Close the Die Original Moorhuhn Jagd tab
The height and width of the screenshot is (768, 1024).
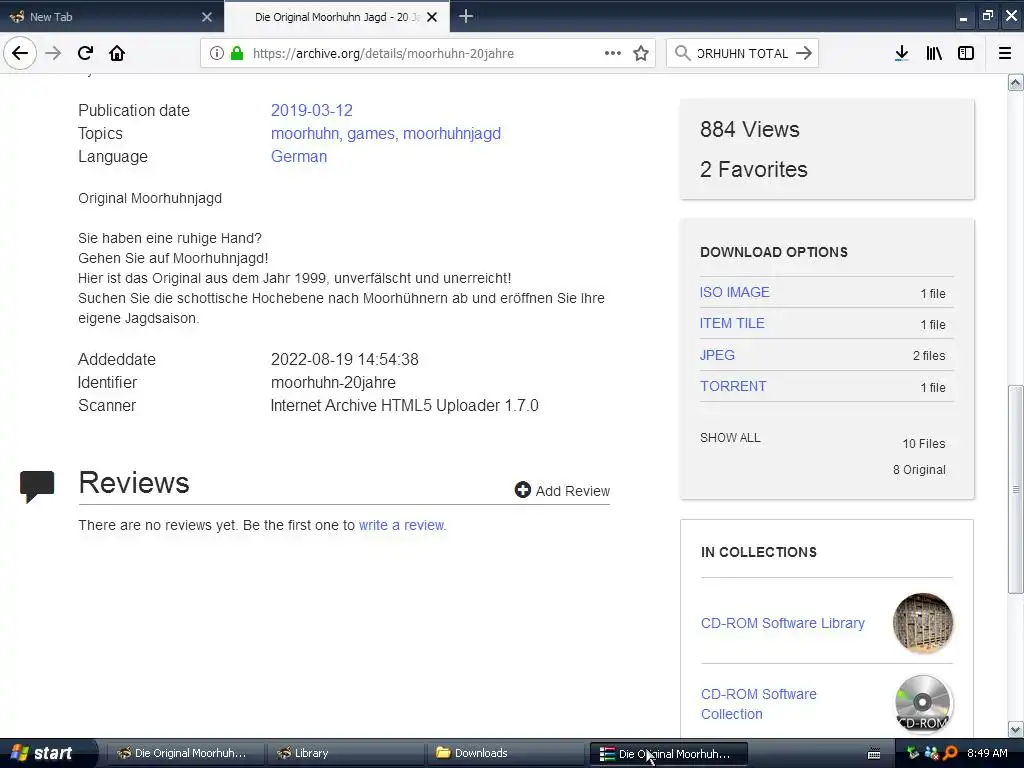click(x=432, y=17)
